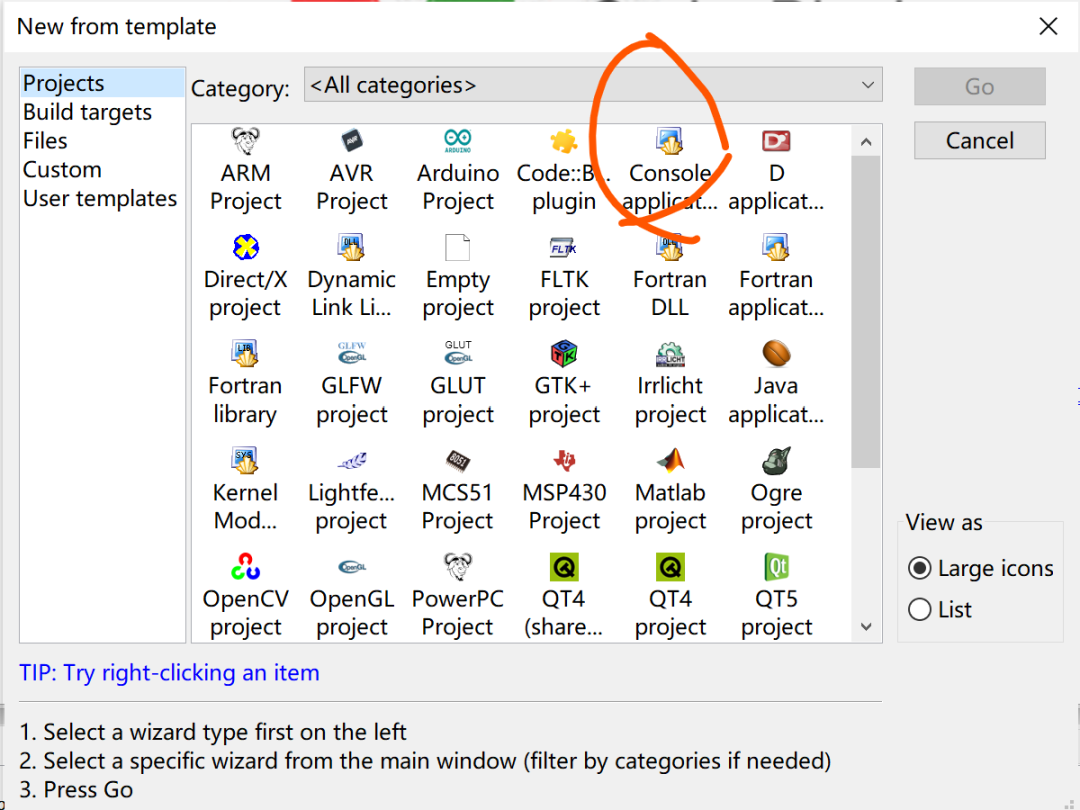Select the OpenCV project icon
1080x810 pixels.
(x=245, y=567)
